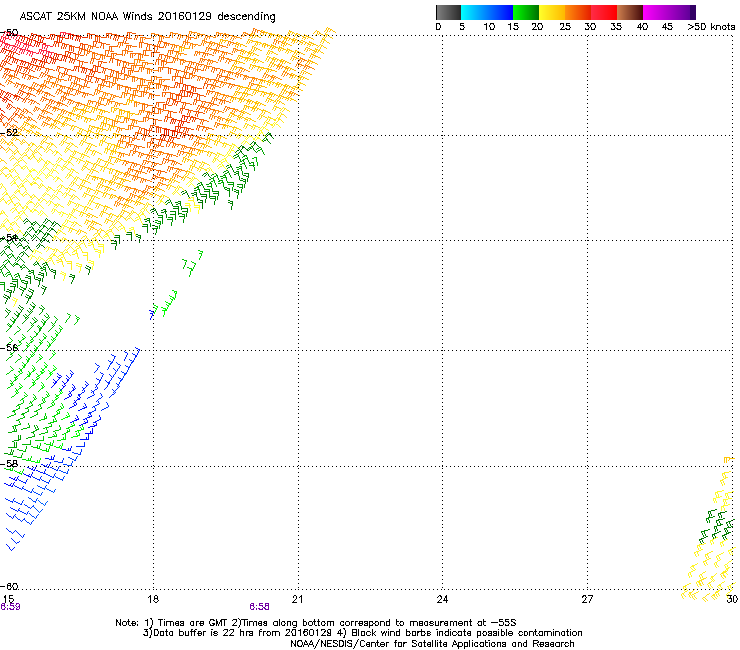Viewport: 740px width, 650px height.
Task: Click the cyan-blue 5-15 knots color segment
Action: [487, 12]
